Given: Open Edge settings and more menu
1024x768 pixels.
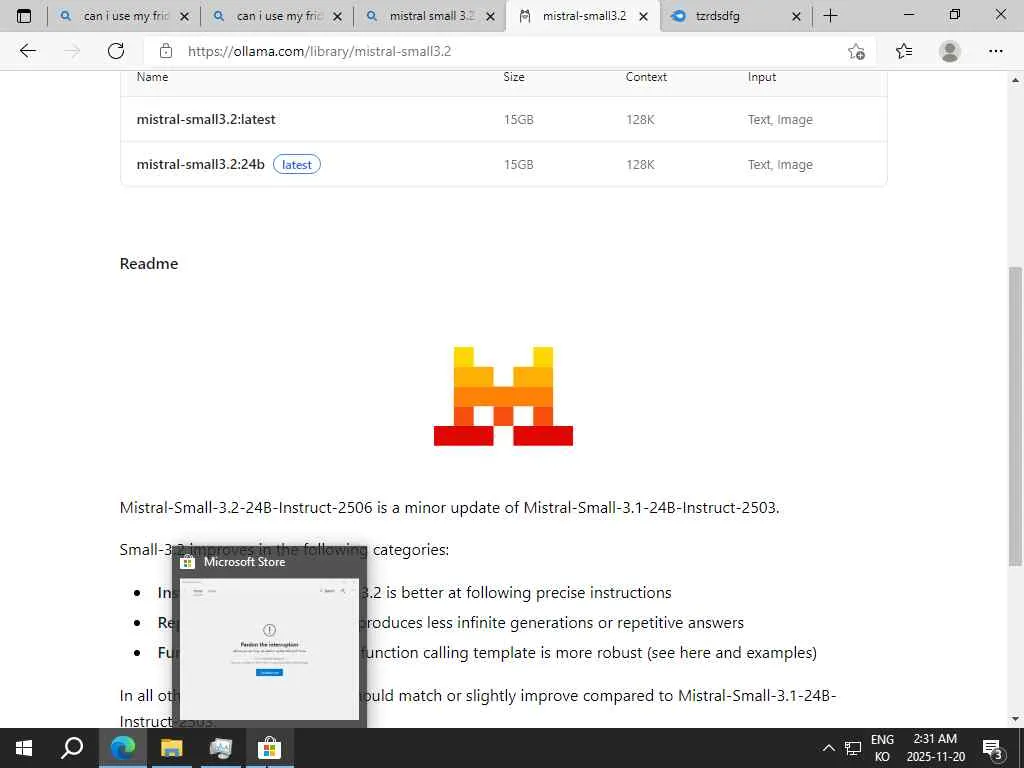Looking at the screenshot, I should (x=995, y=51).
